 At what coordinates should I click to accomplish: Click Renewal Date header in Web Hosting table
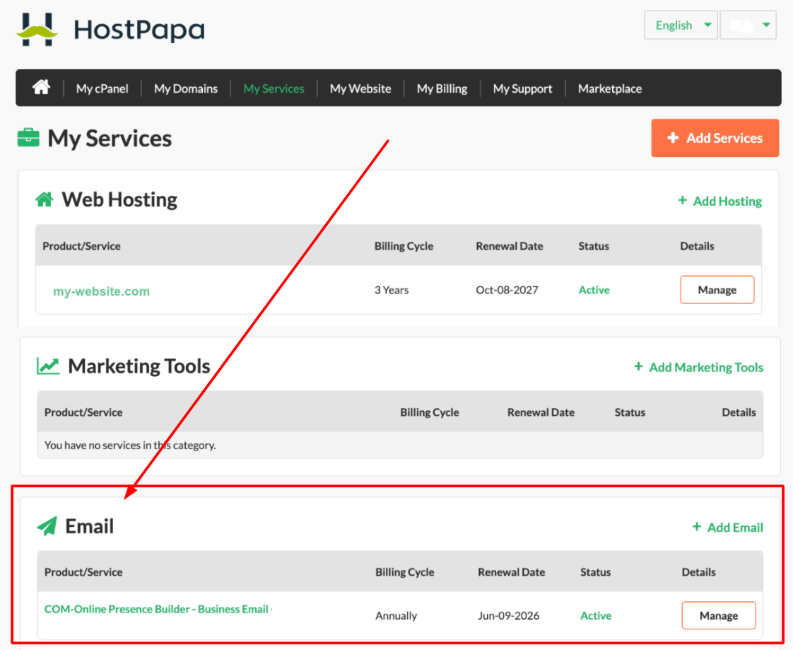click(509, 246)
